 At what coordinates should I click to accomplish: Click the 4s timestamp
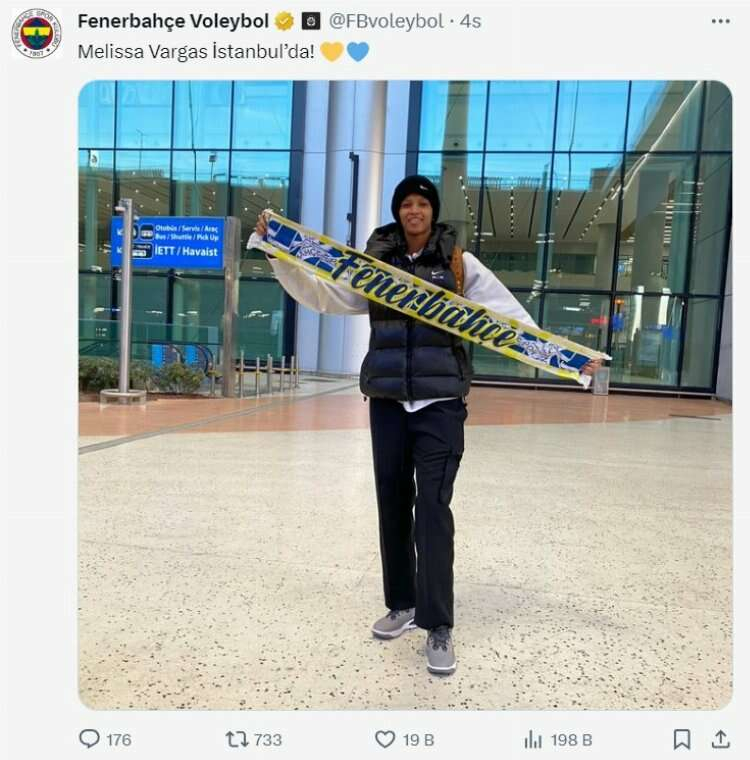[x=470, y=21]
